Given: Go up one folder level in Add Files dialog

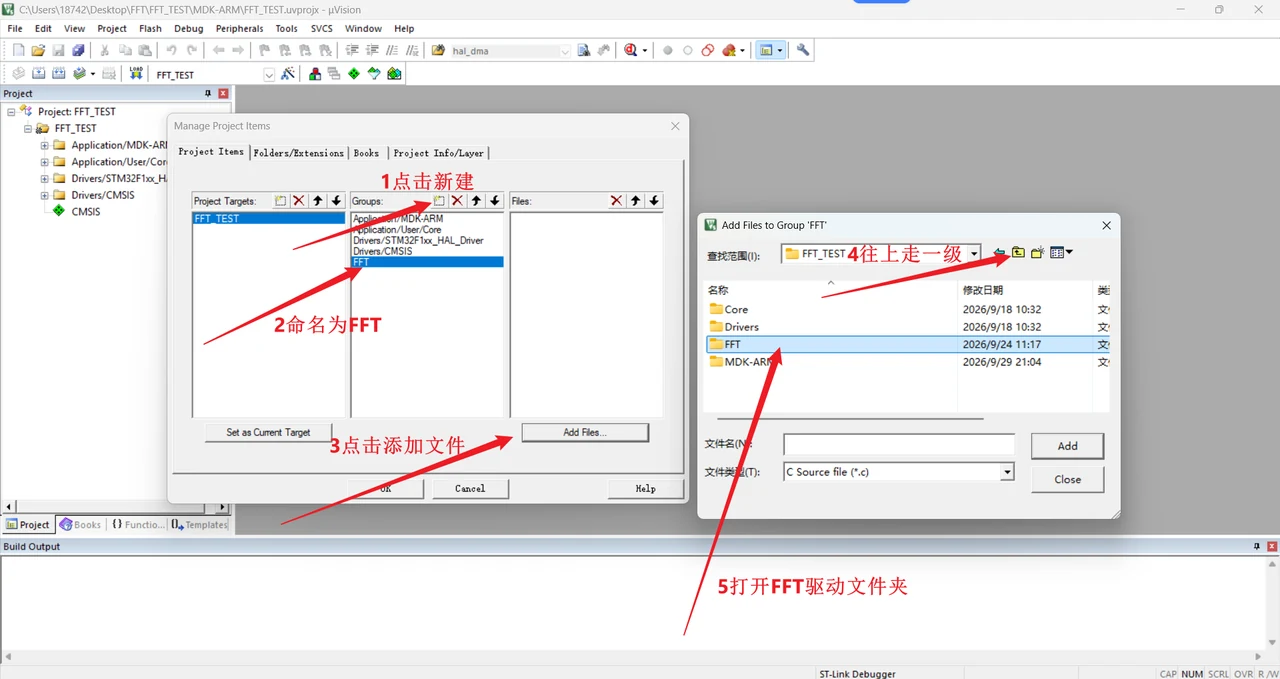Looking at the screenshot, I should pos(1018,253).
